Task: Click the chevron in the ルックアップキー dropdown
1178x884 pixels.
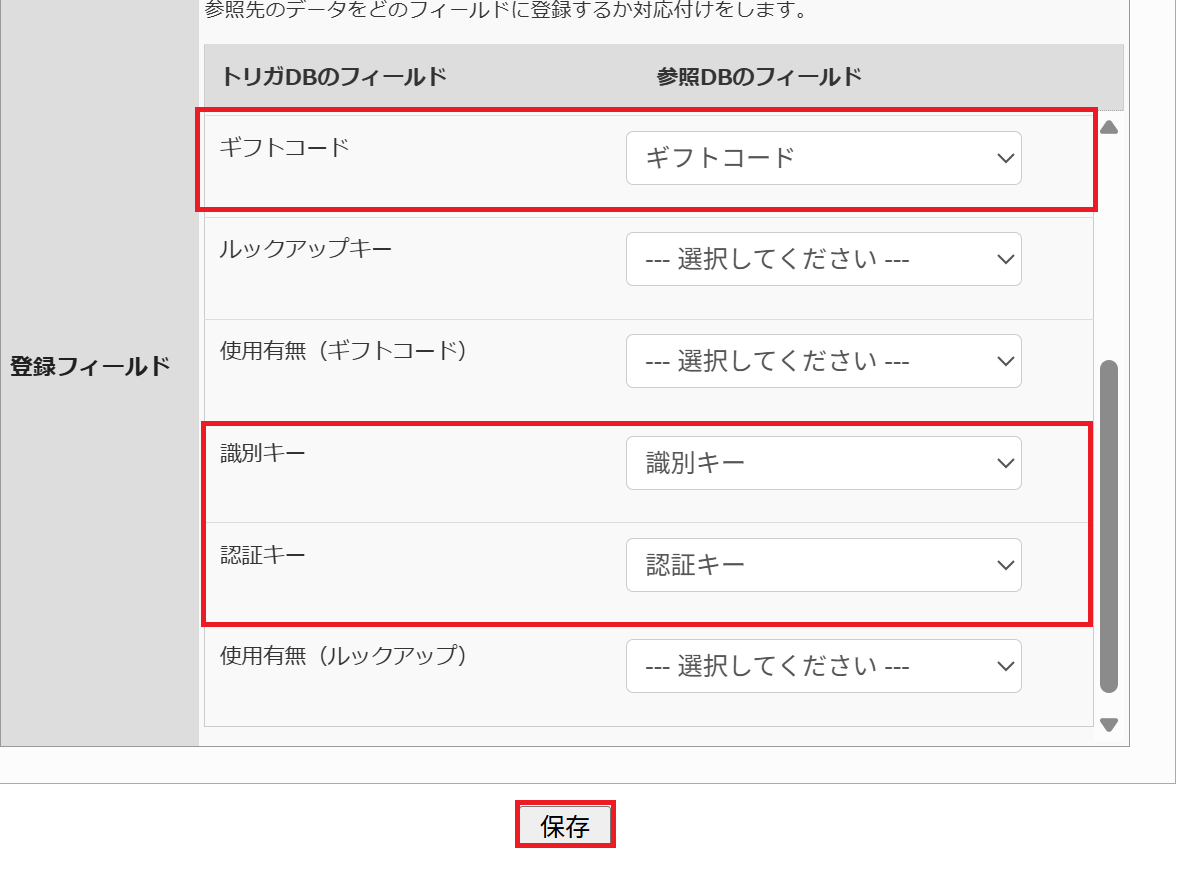Action: pyautogui.click(x=1005, y=260)
